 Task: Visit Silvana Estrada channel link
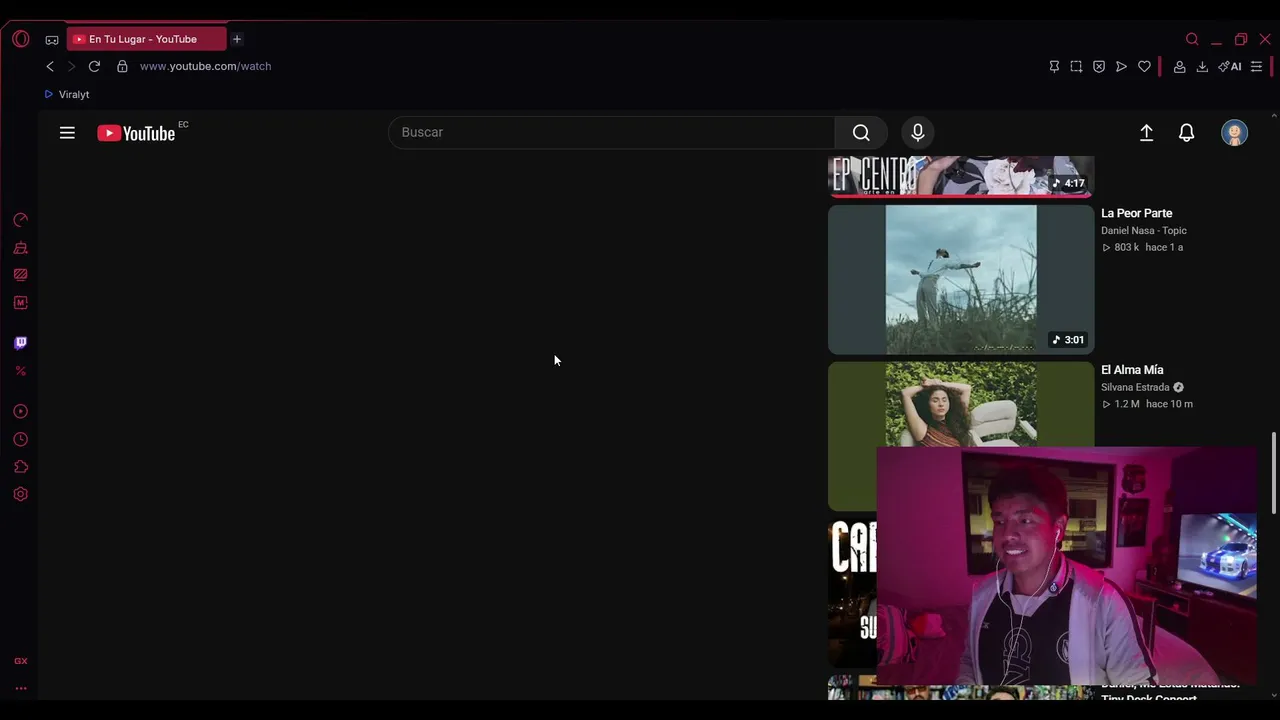coord(1135,388)
